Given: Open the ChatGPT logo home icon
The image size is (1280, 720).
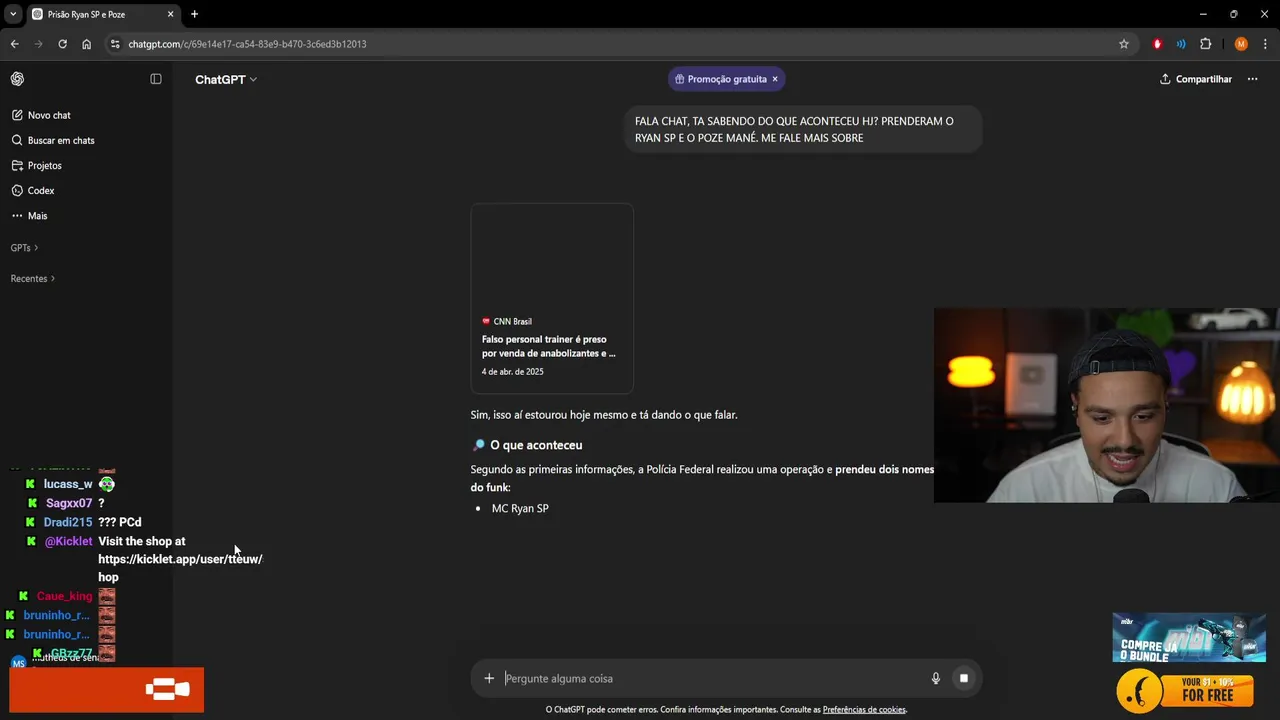Looking at the screenshot, I should click(x=17, y=79).
